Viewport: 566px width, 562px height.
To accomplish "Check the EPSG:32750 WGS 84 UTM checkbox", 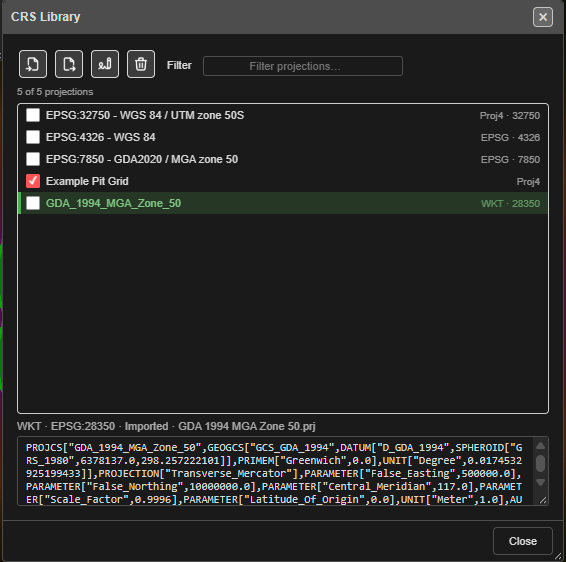I will click(33, 115).
